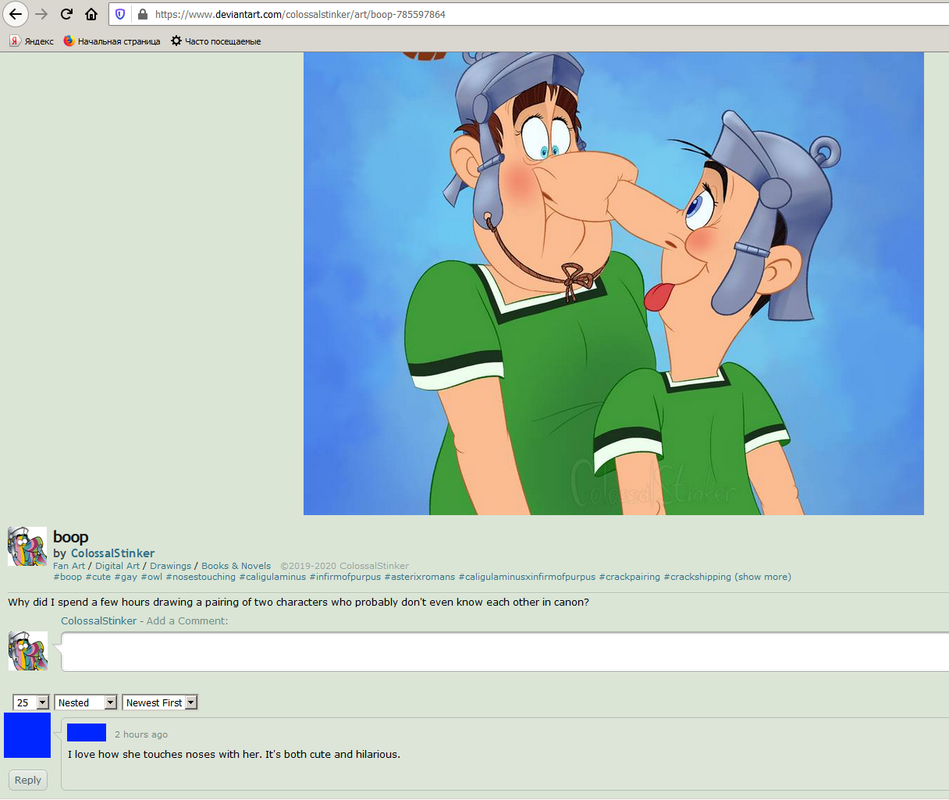The height and width of the screenshot is (800, 949).
Task: Click the description starting 'Why did I spend'
Action: click(x=298, y=602)
